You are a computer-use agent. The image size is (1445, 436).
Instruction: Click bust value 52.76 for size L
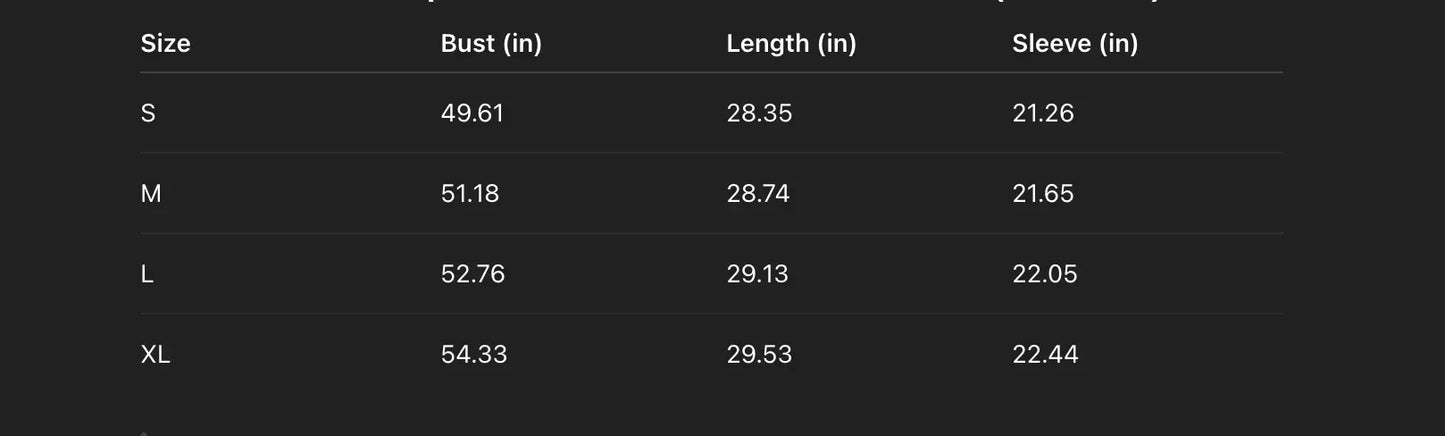pyautogui.click(x=473, y=274)
